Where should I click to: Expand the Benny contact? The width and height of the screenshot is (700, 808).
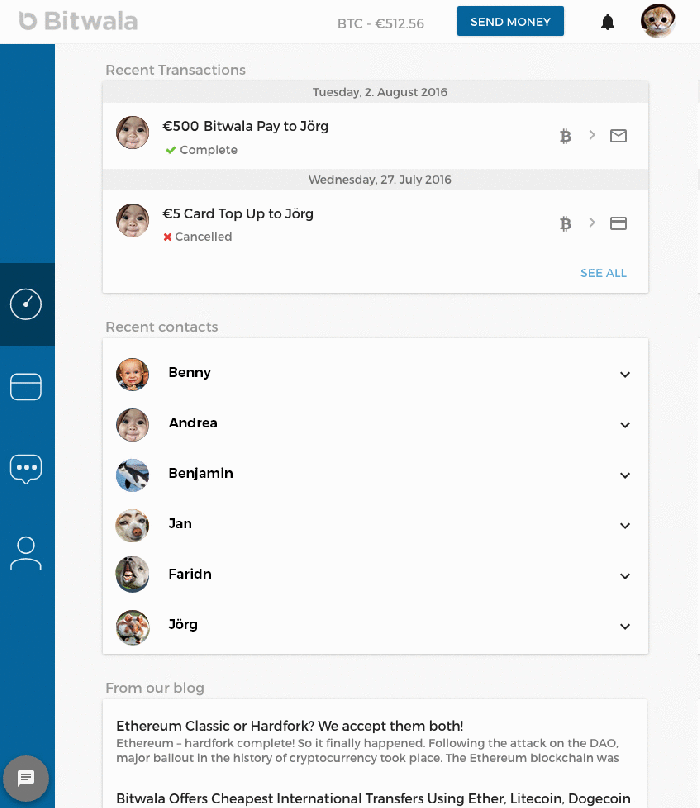625,375
